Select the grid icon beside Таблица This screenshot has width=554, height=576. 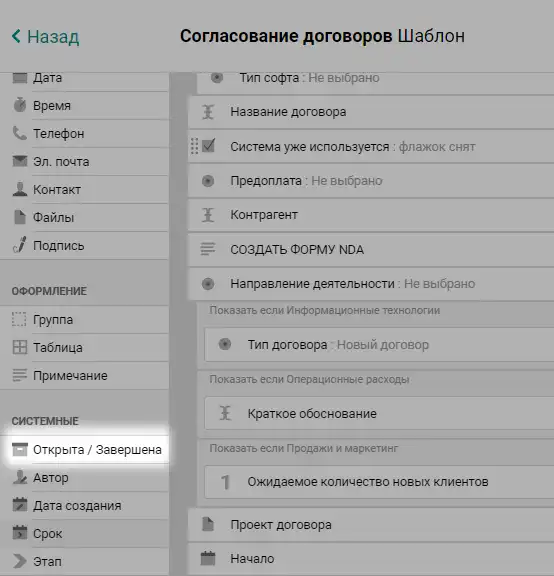point(20,347)
